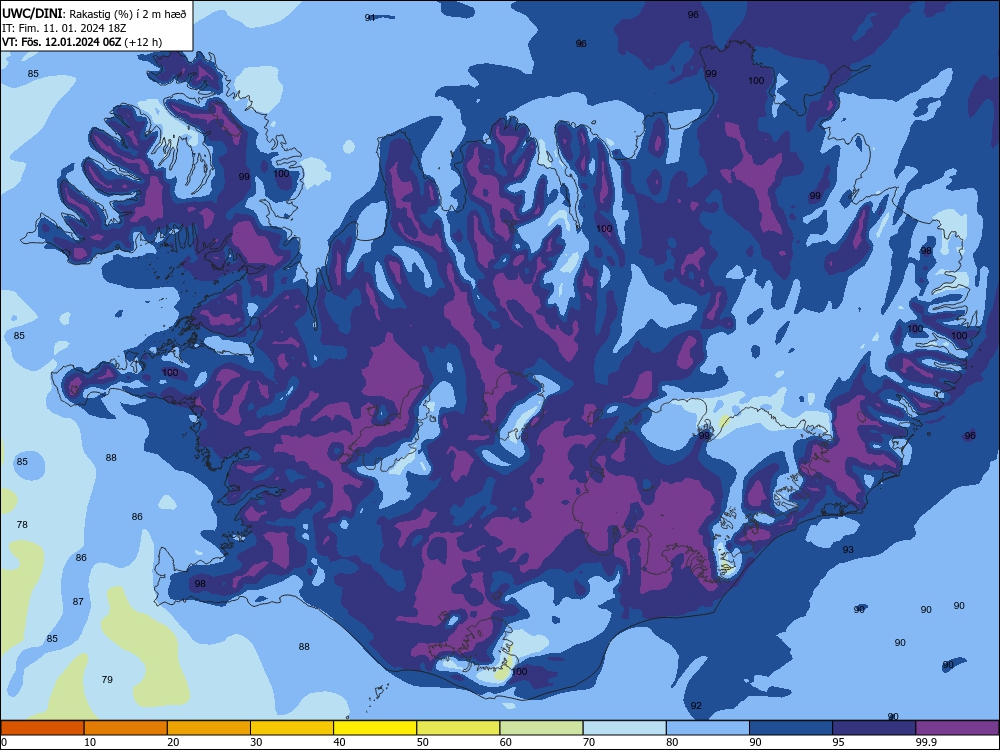The height and width of the screenshot is (750, 1000).
Task: Click the legend label '0'
Action: (x=4, y=742)
